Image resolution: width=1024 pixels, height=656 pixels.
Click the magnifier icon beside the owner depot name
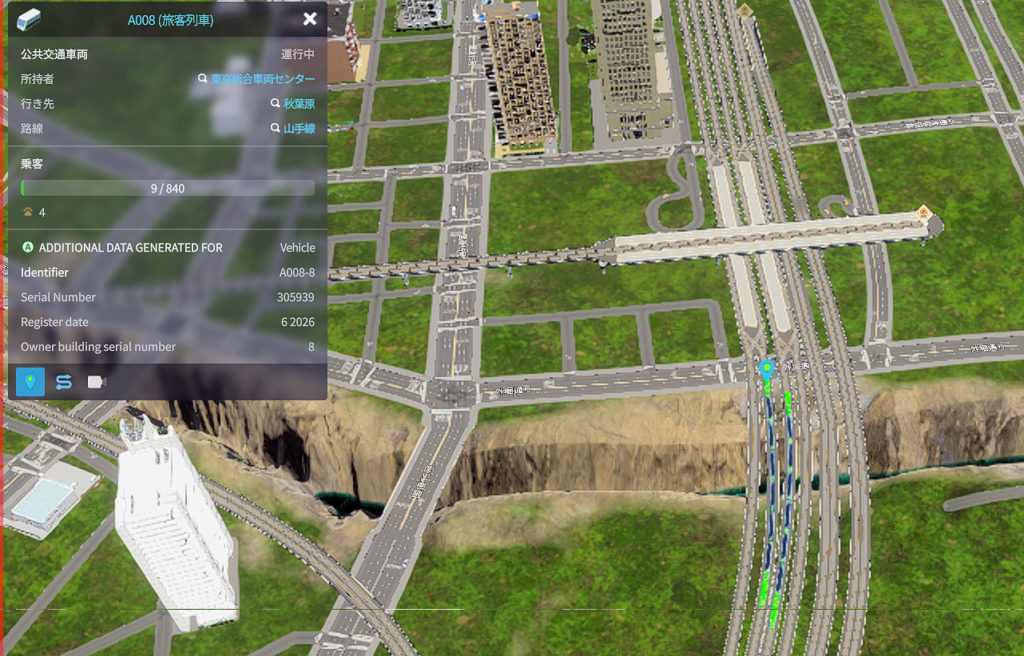[203, 79]
